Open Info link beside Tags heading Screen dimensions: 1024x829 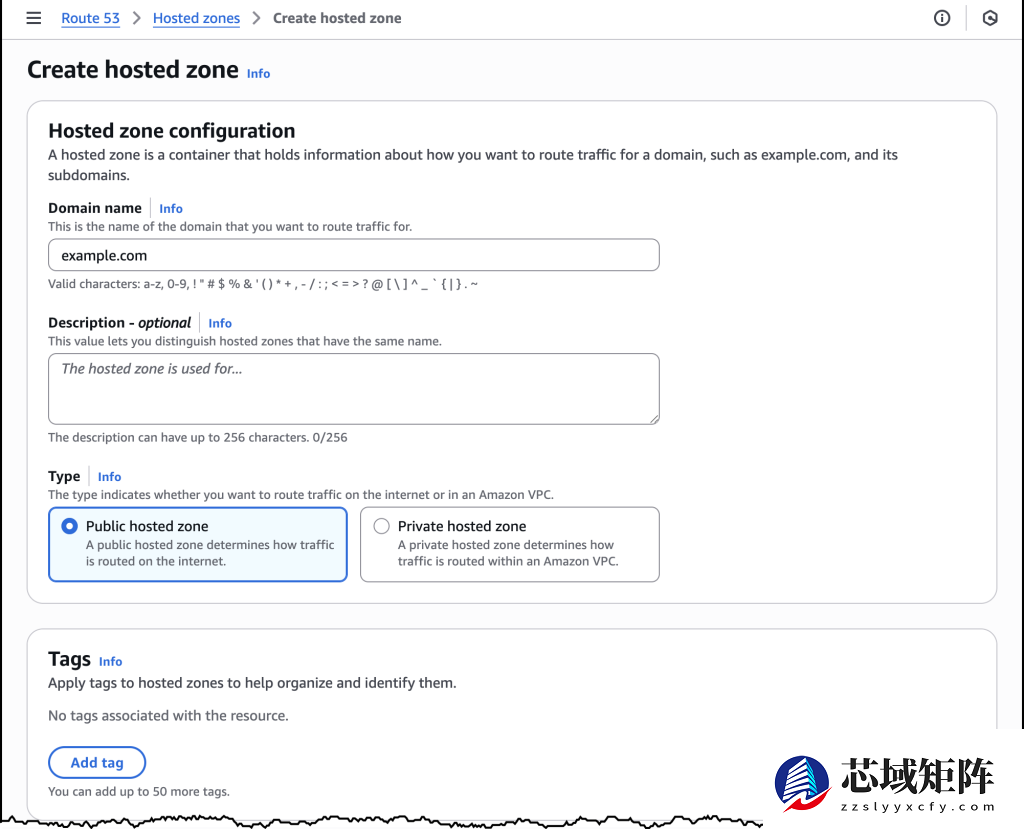pos(110,661)
